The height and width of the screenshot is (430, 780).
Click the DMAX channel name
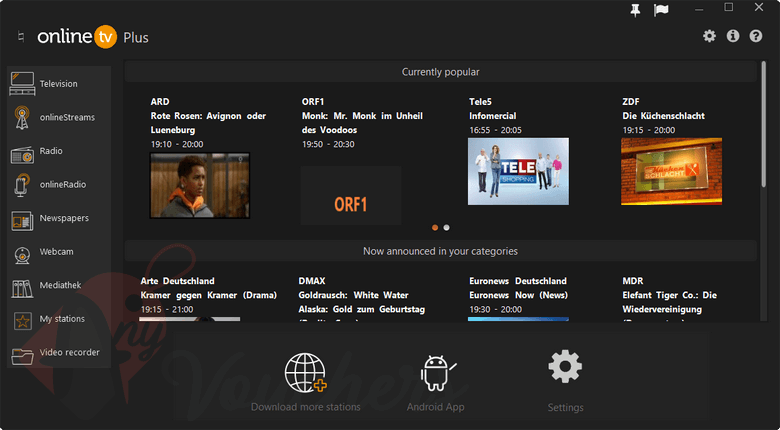point(312,281)
